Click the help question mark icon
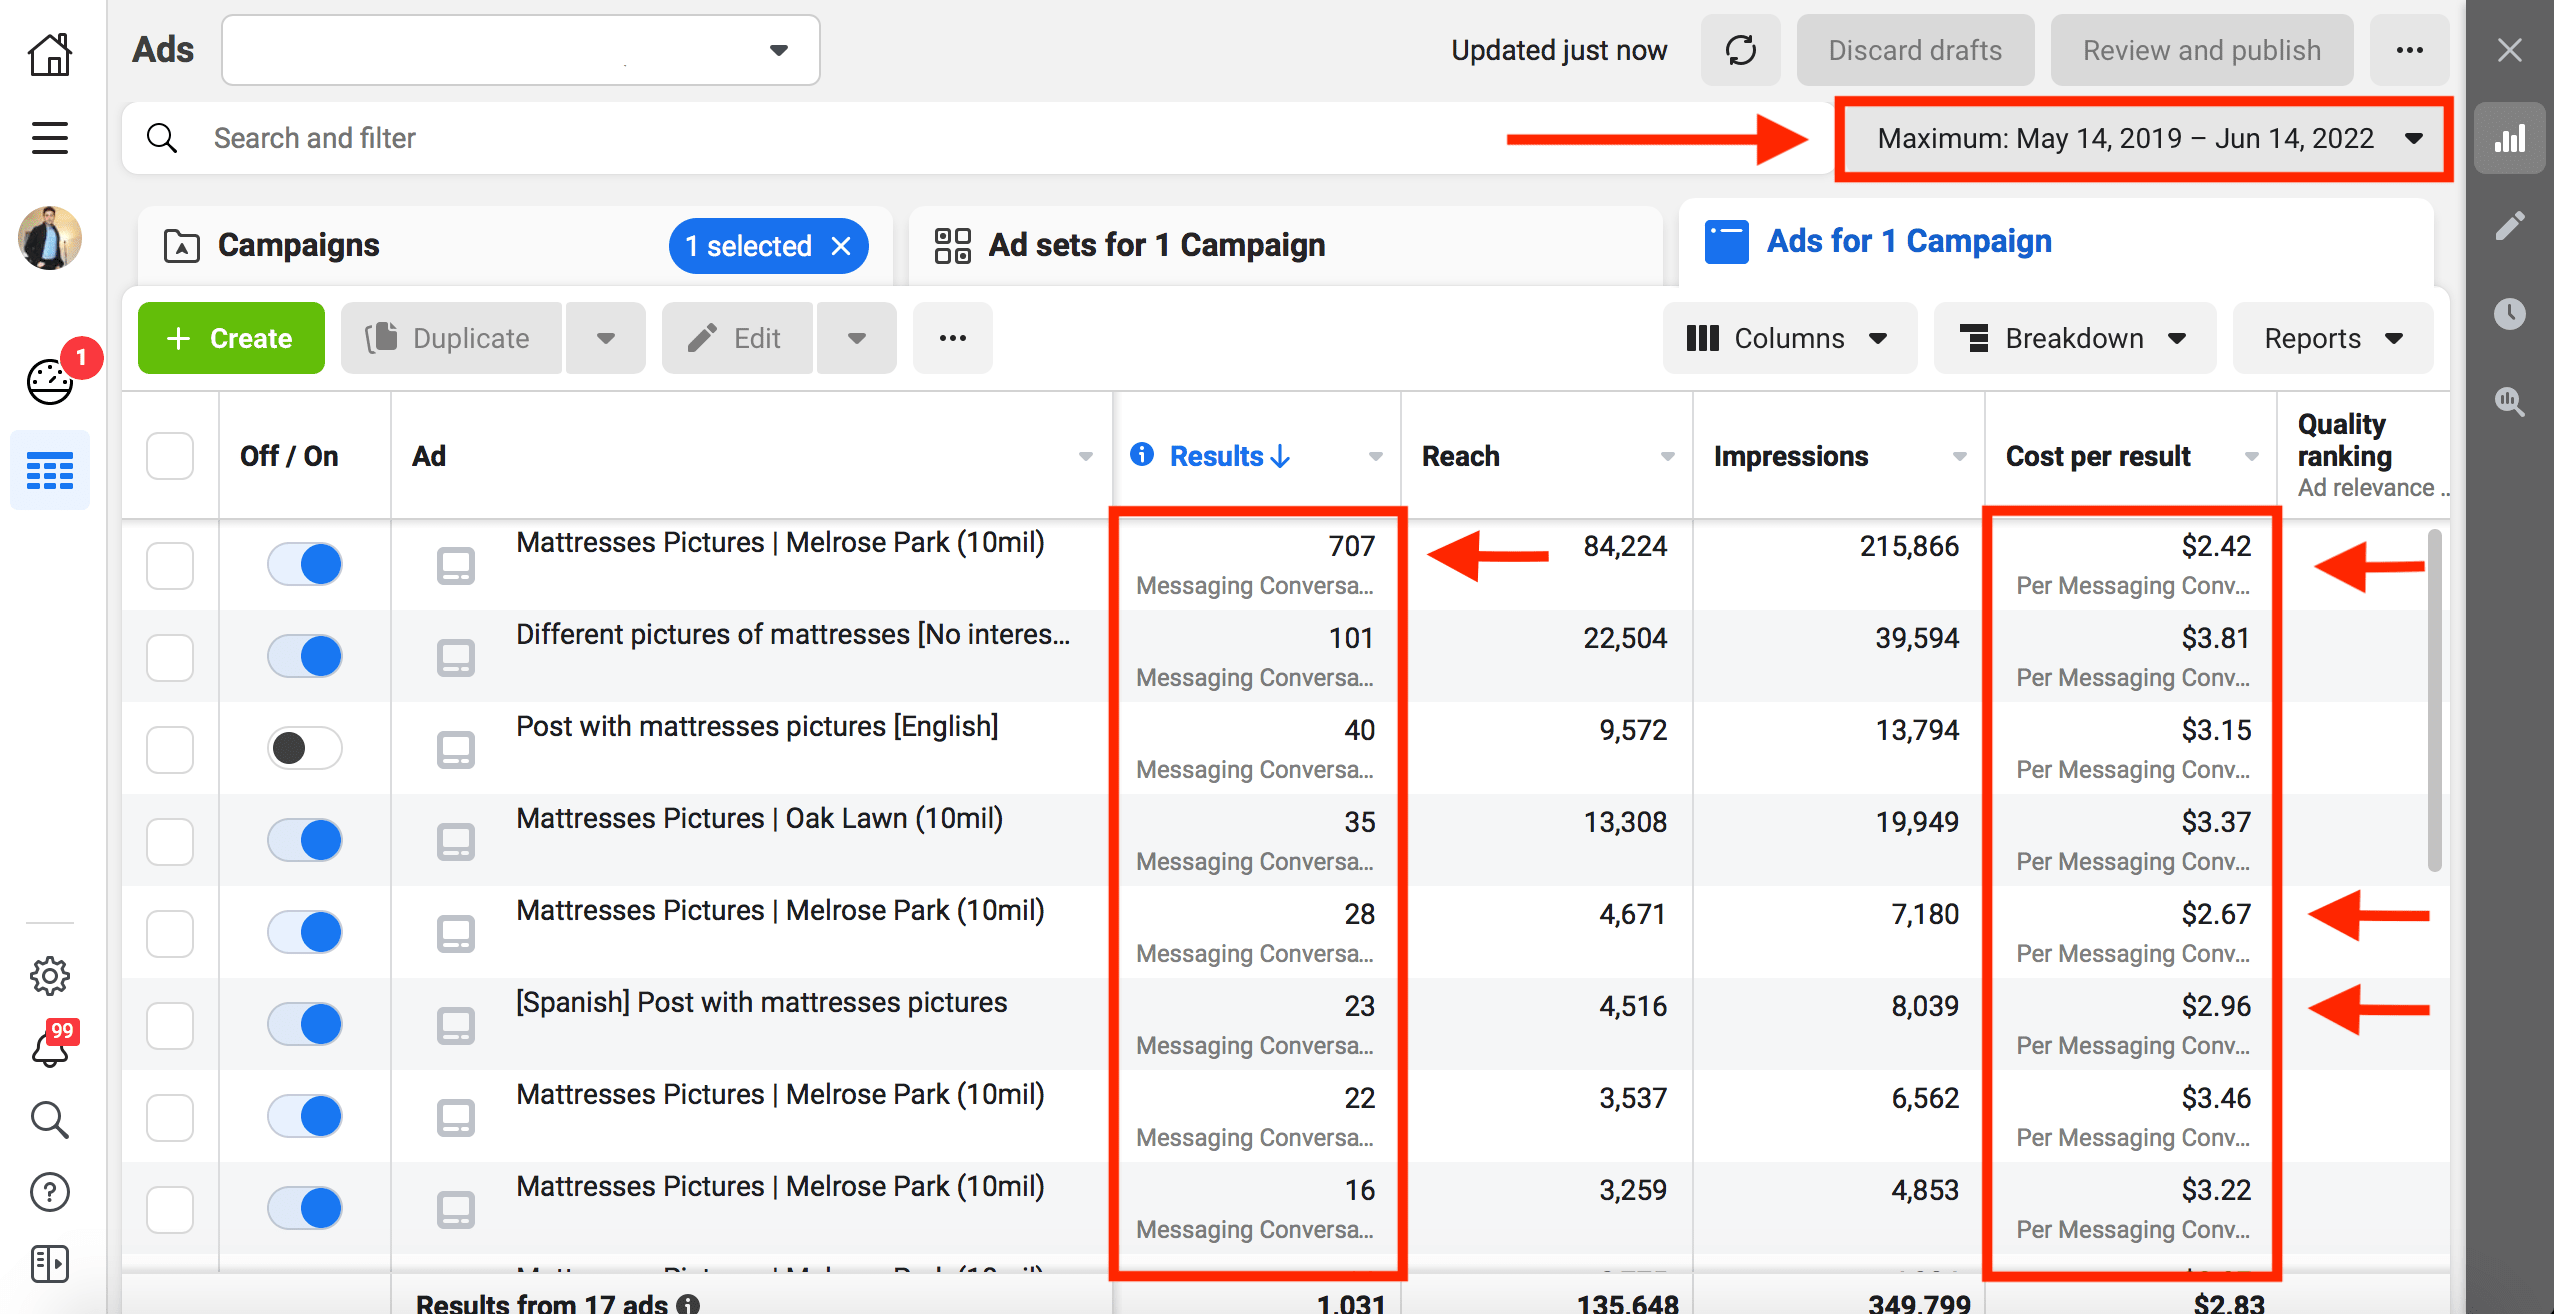2554x1314 pixels. pos(49,1192)
